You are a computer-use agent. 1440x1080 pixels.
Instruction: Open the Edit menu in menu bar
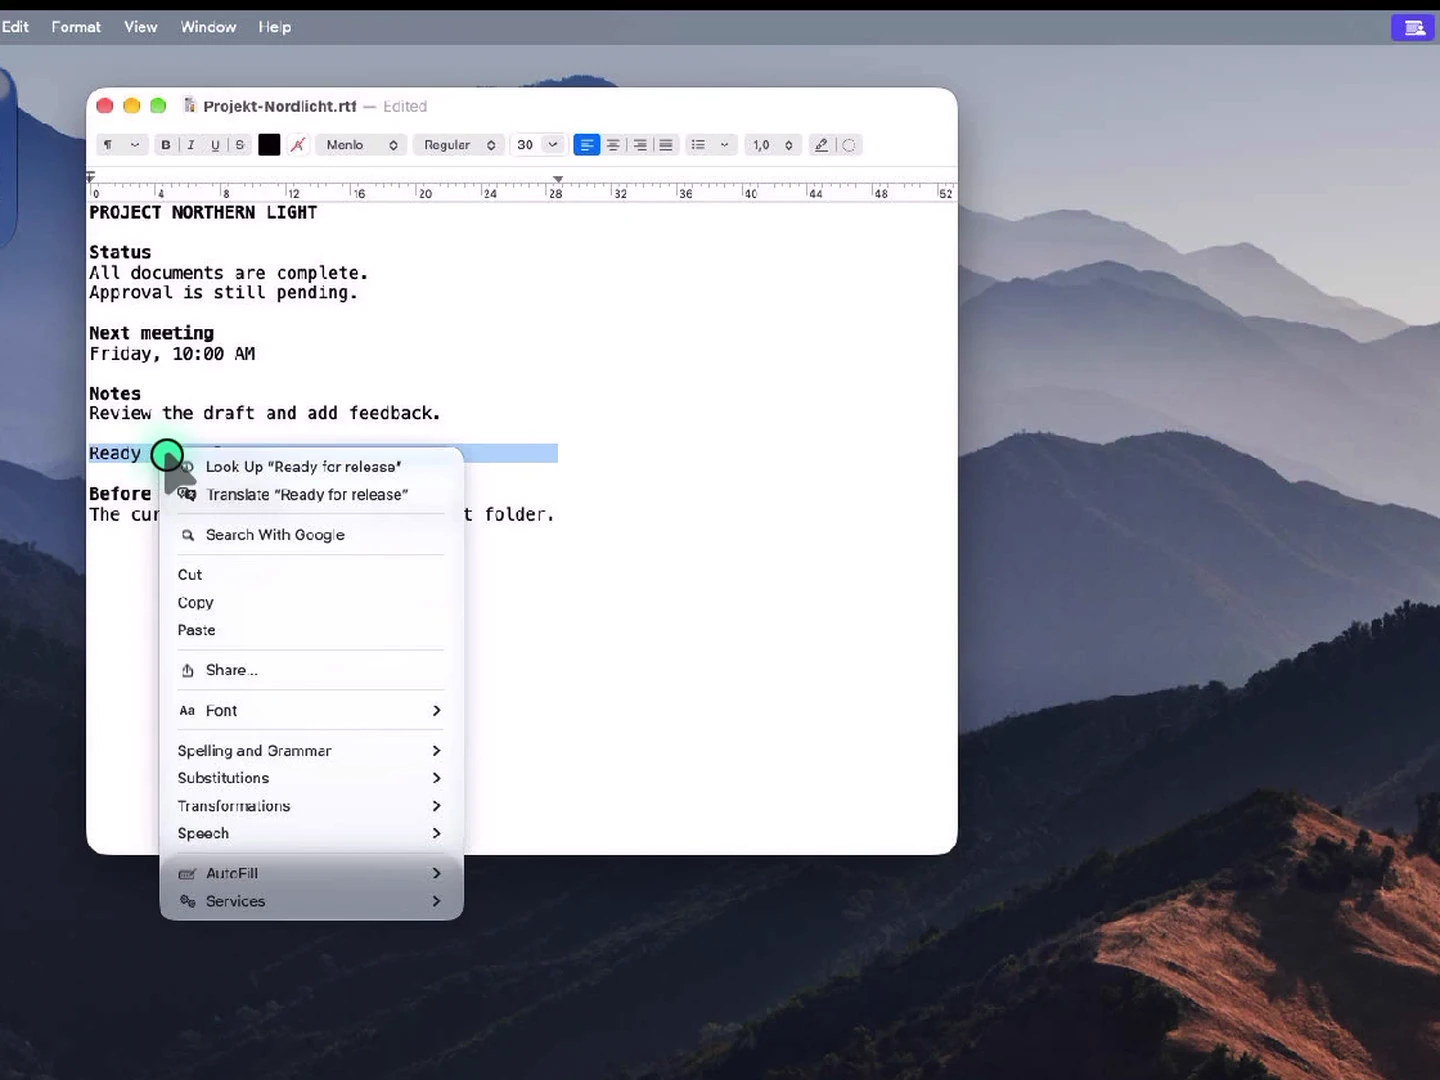click(x=15, y=27)
